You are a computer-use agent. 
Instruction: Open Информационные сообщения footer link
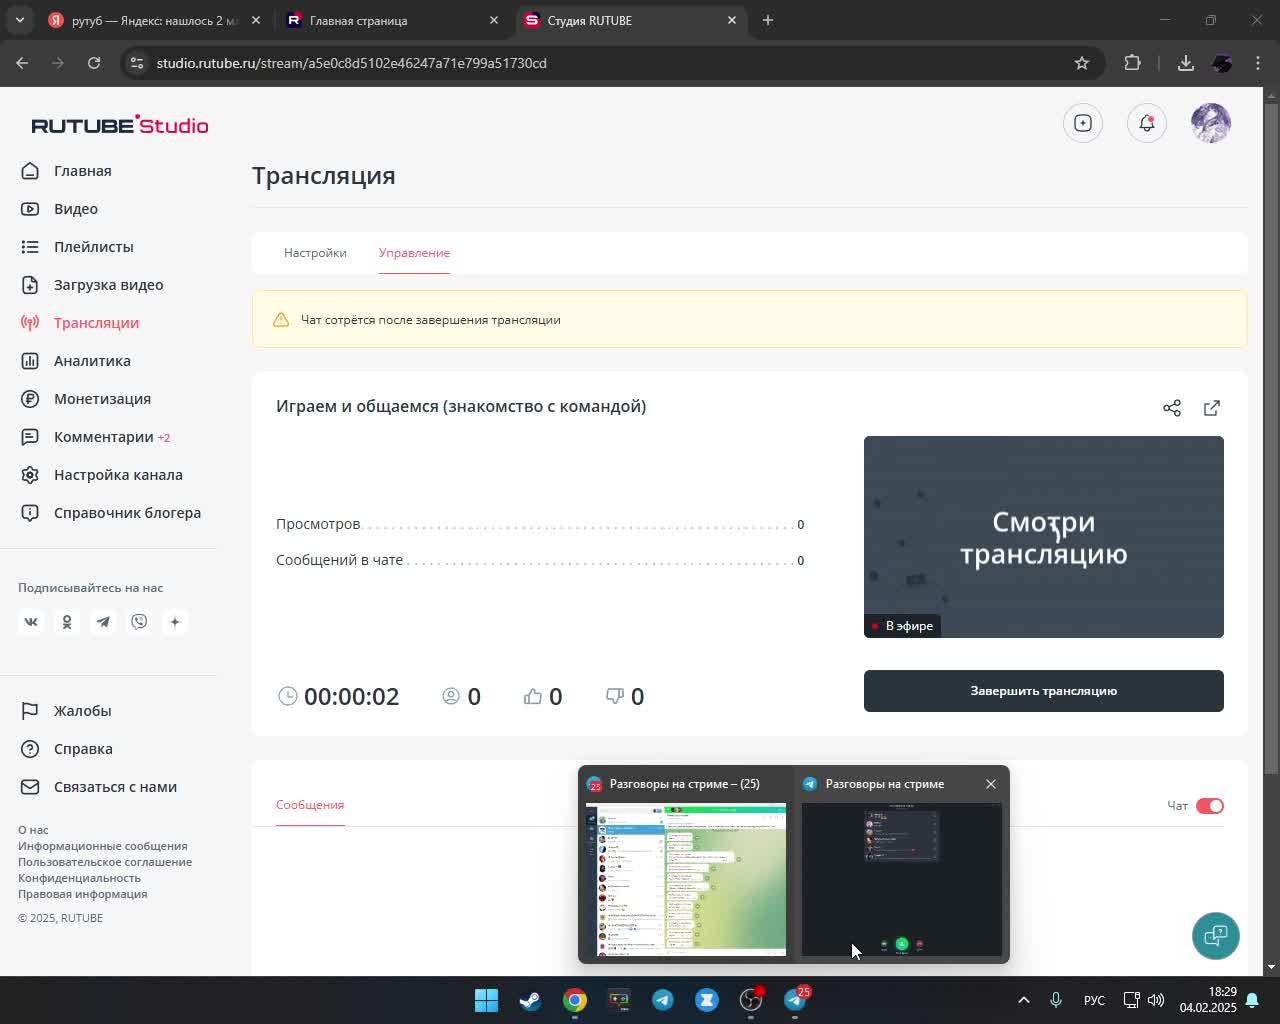pos(102,846)
